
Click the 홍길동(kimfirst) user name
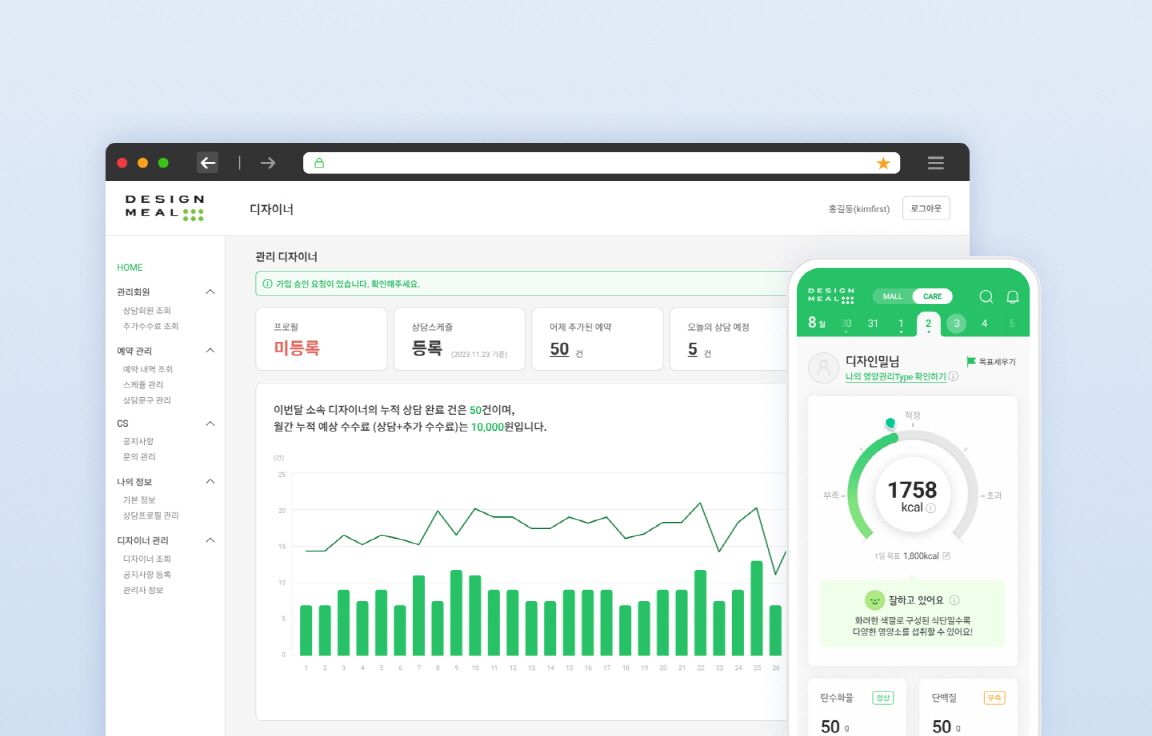859,209
